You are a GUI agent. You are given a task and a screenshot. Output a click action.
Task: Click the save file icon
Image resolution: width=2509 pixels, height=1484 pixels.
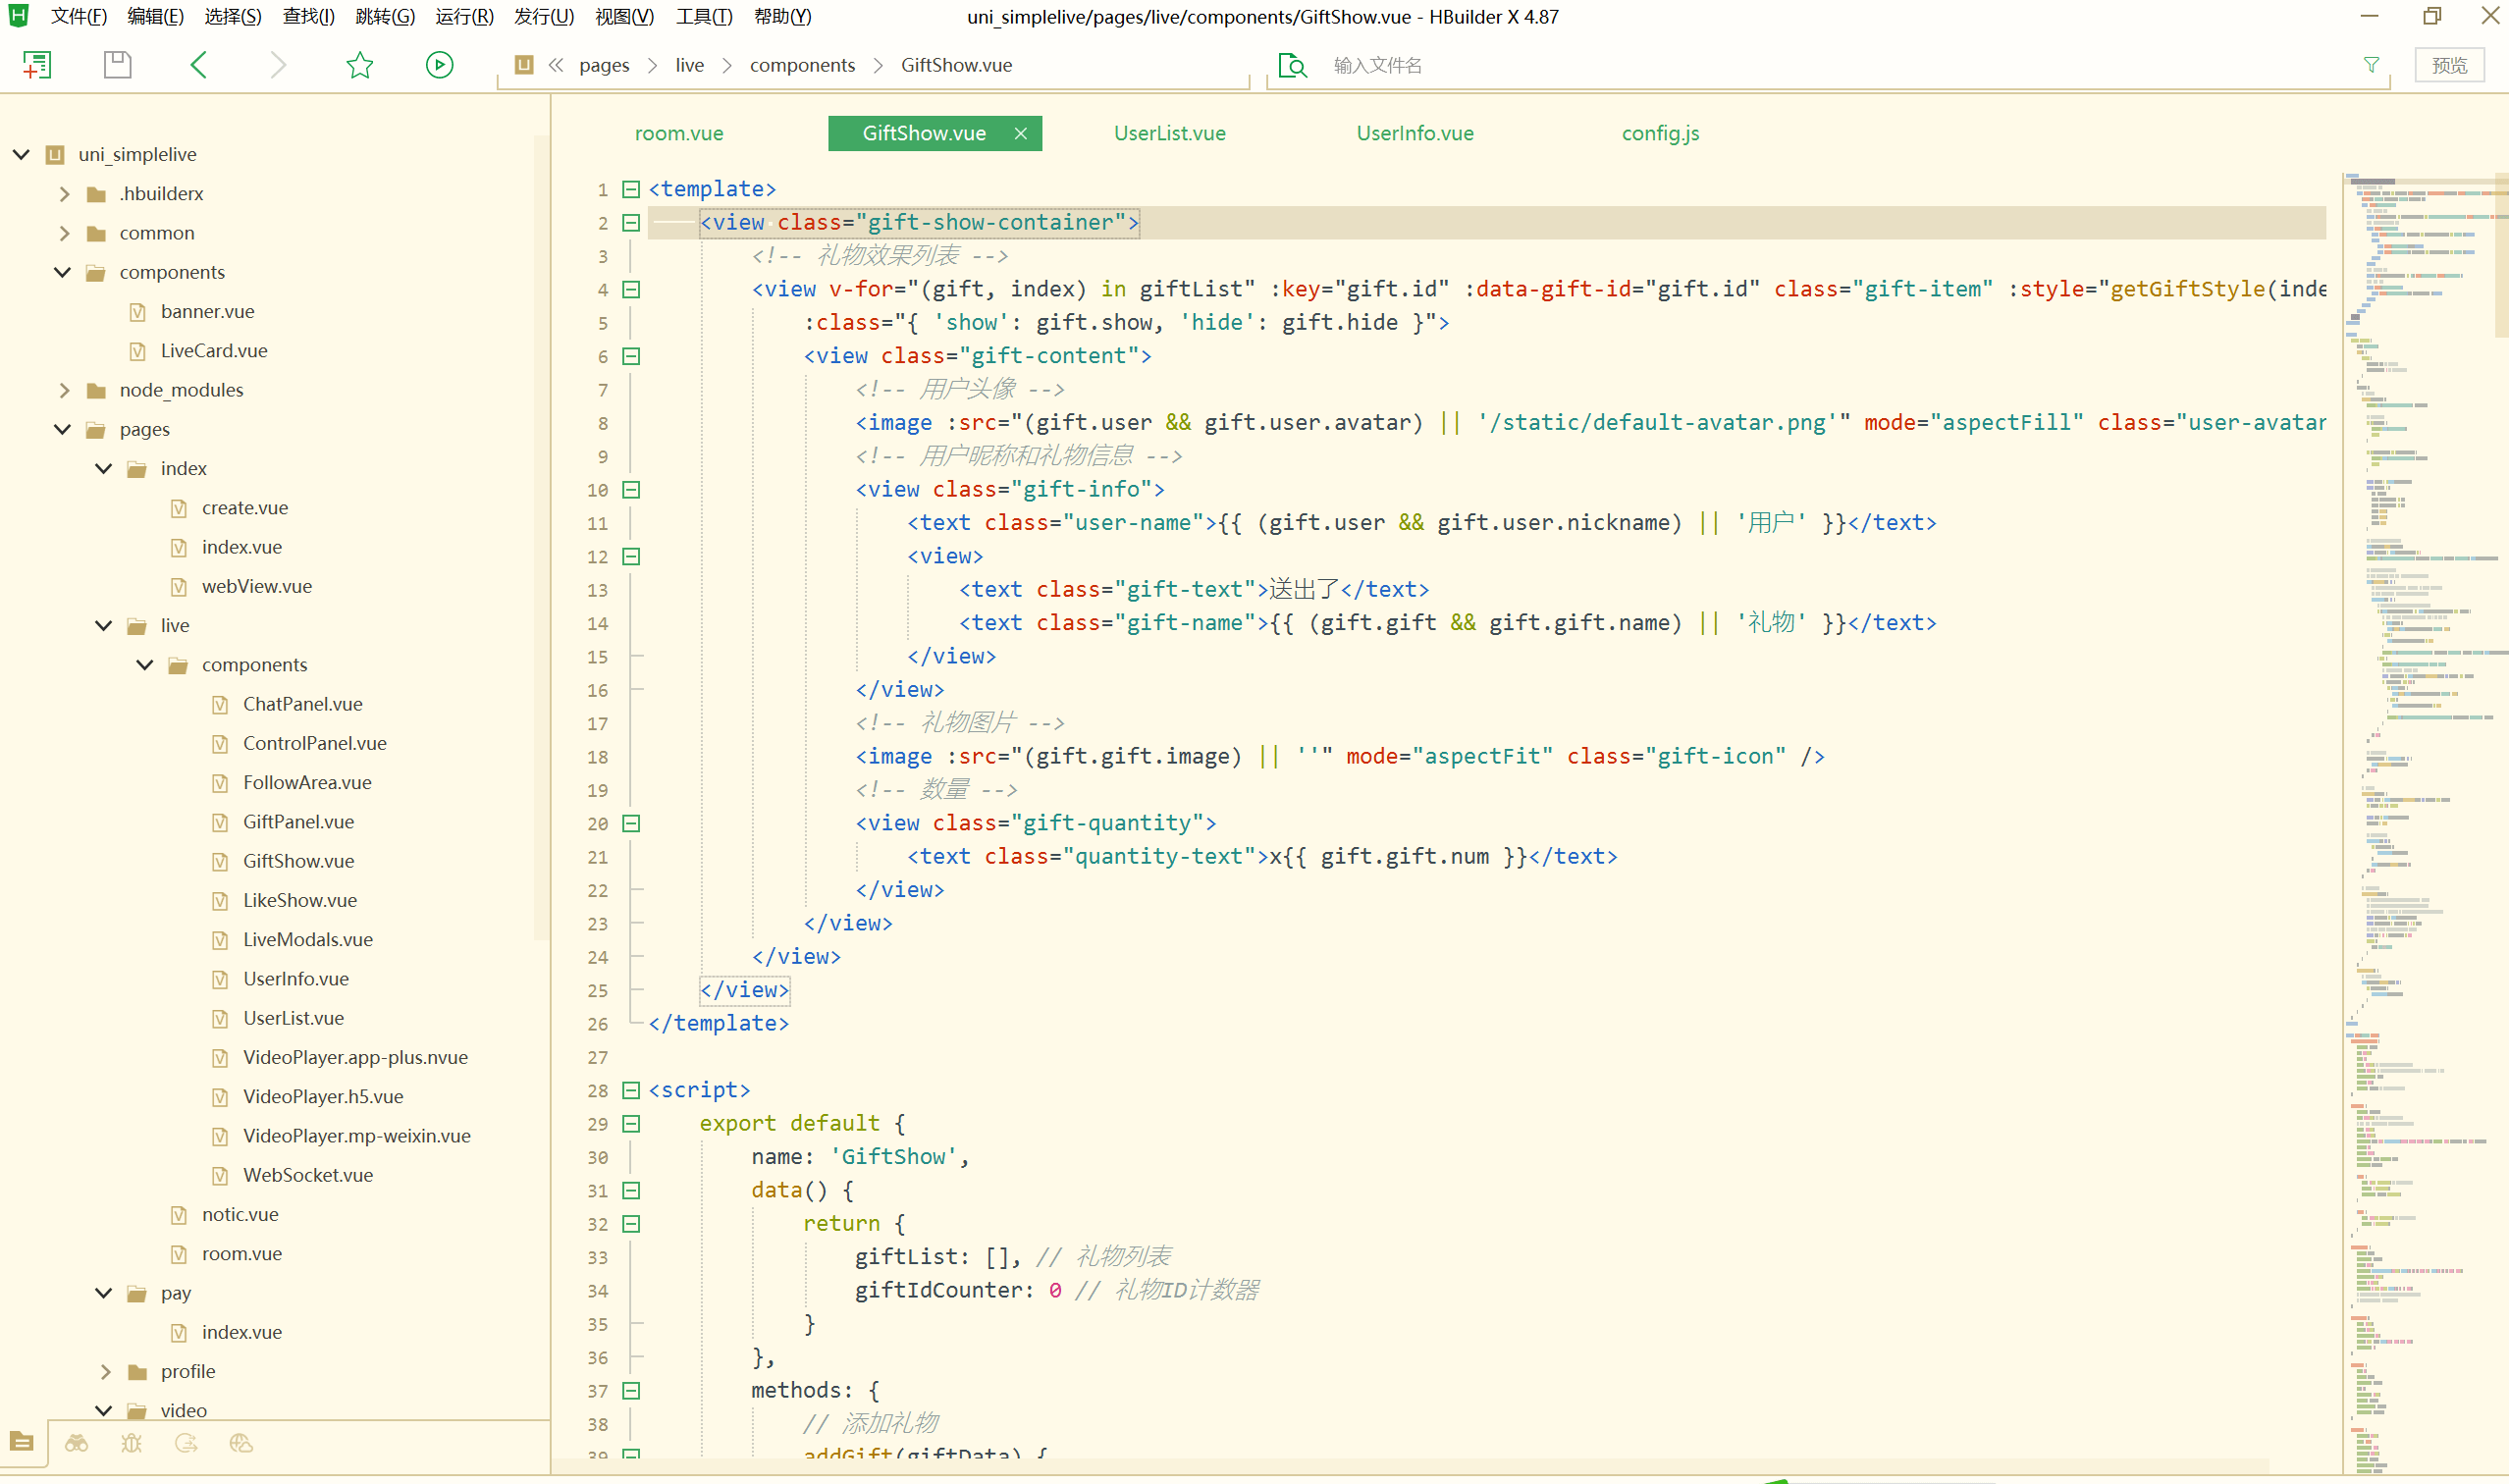tap(117, 65)
